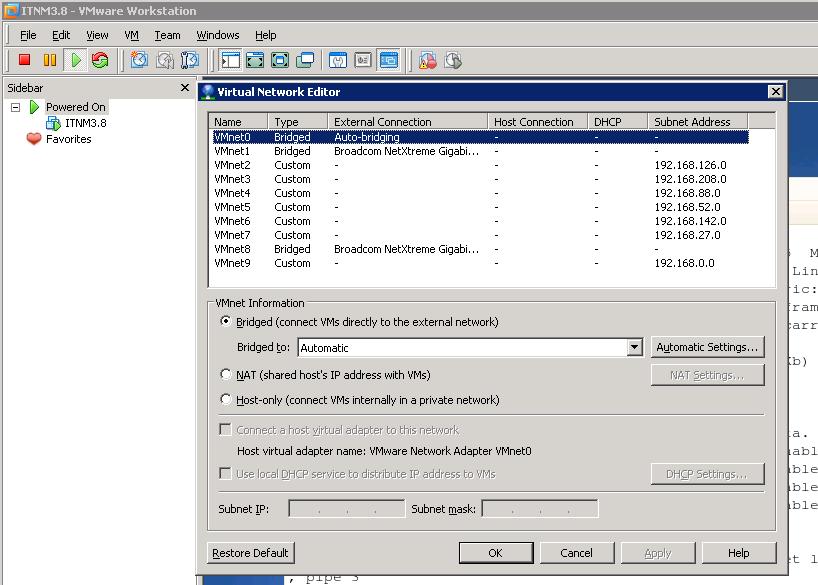Click the yellow Suspend (pause) toolbar icon
The image size is (818, 585).
click(x=50, y=60)
